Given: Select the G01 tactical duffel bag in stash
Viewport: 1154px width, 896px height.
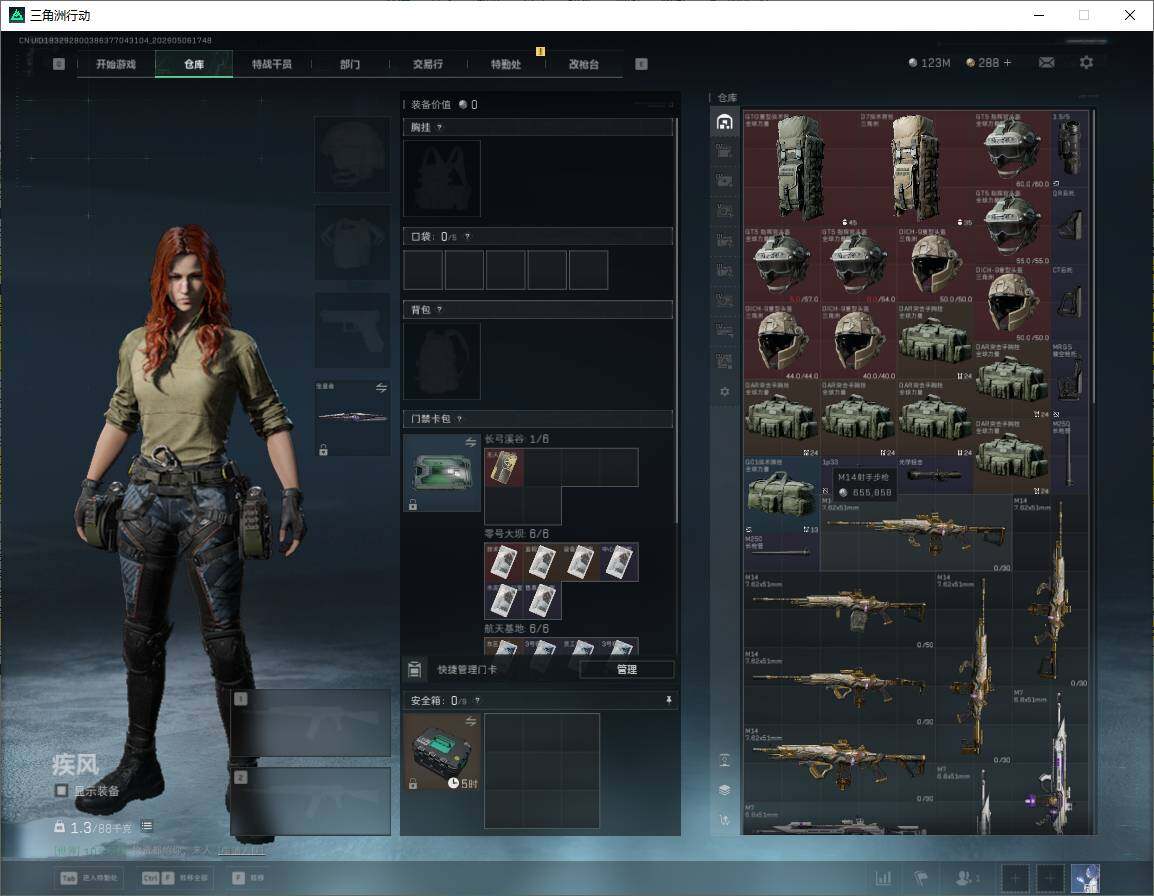Looking at the screenshot, I should [782, 495].
